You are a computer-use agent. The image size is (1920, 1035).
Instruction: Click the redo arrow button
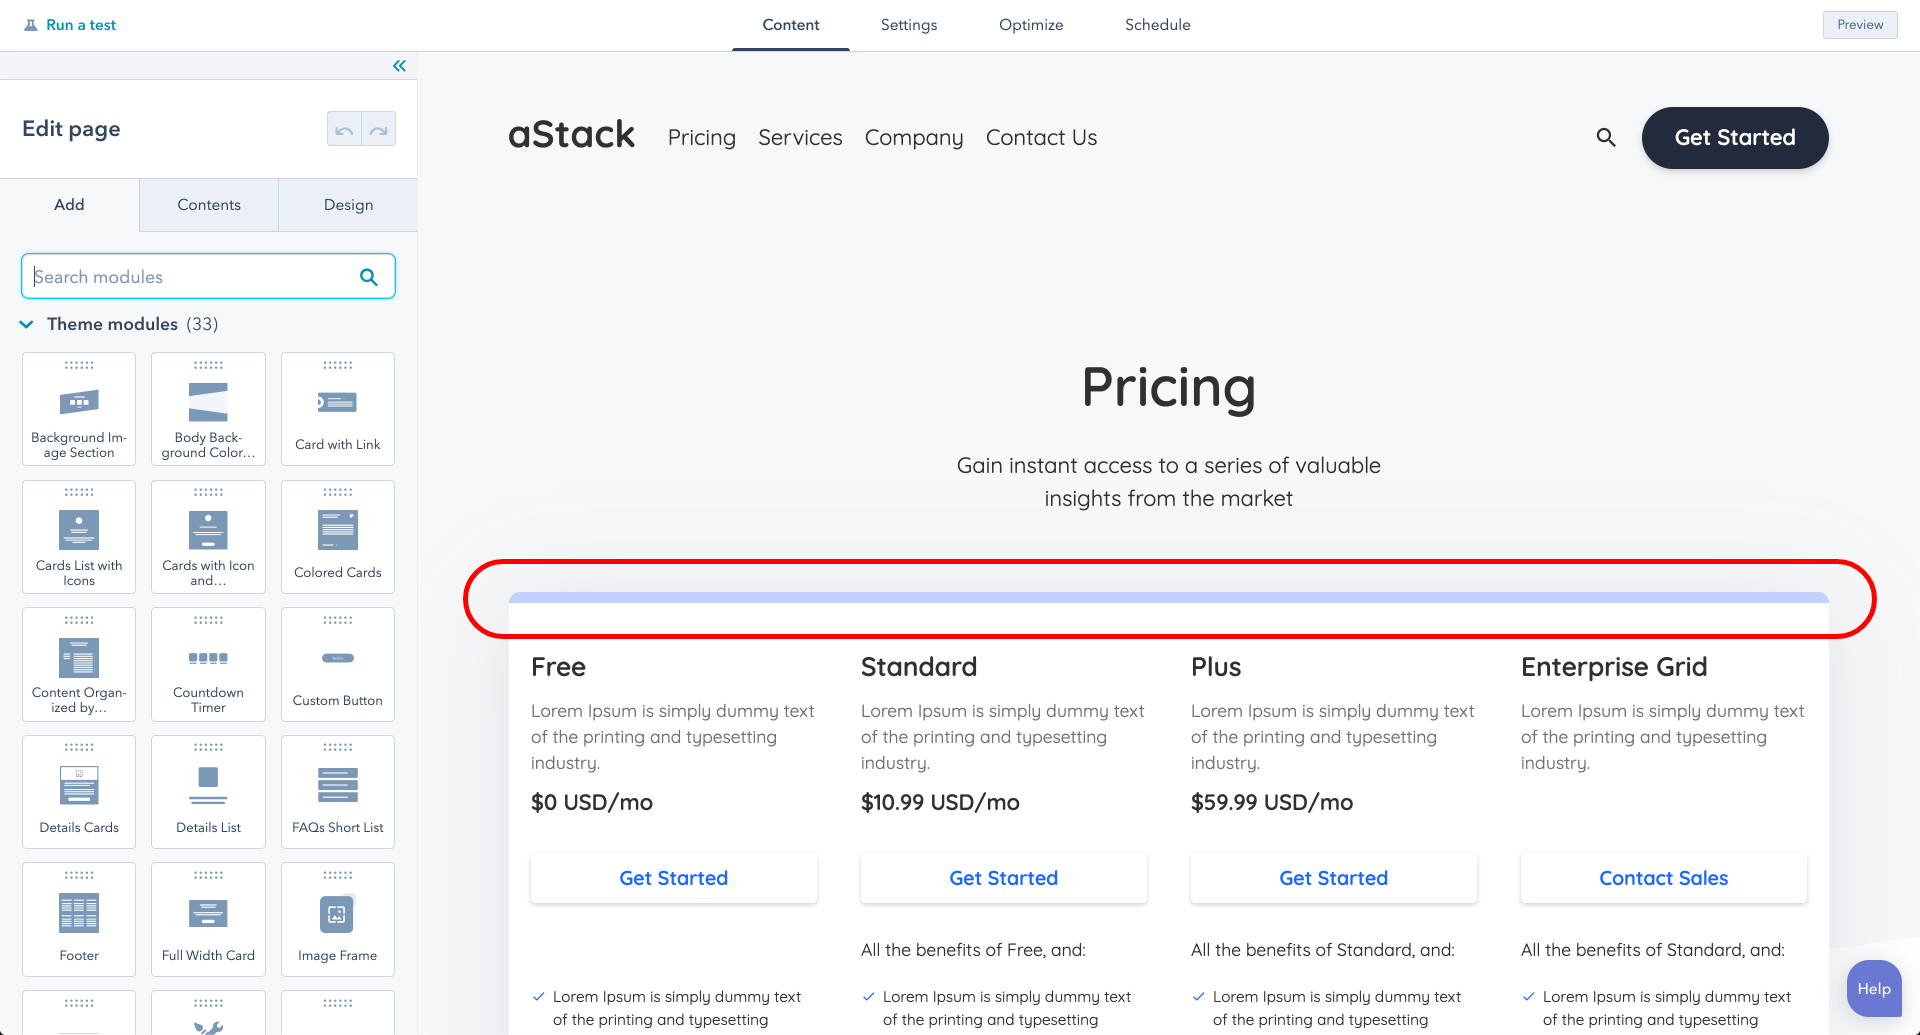click(x=379, y=129)
